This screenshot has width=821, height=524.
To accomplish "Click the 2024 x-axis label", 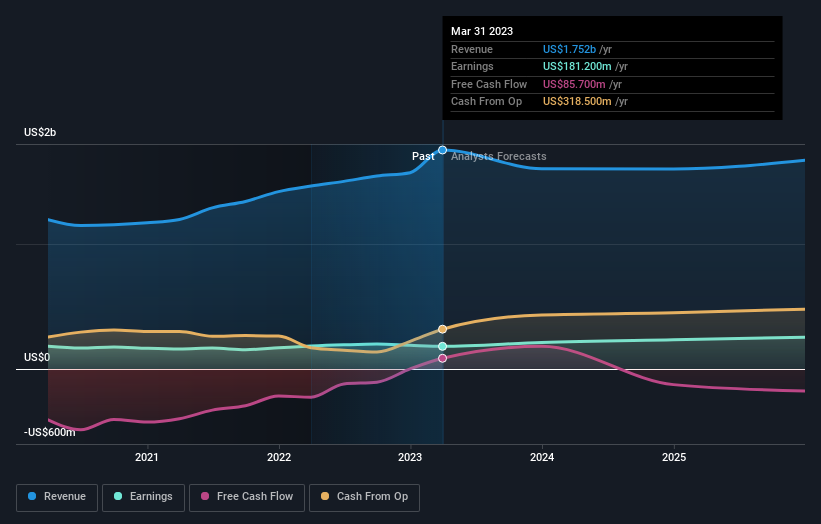I will coord(542,457).
